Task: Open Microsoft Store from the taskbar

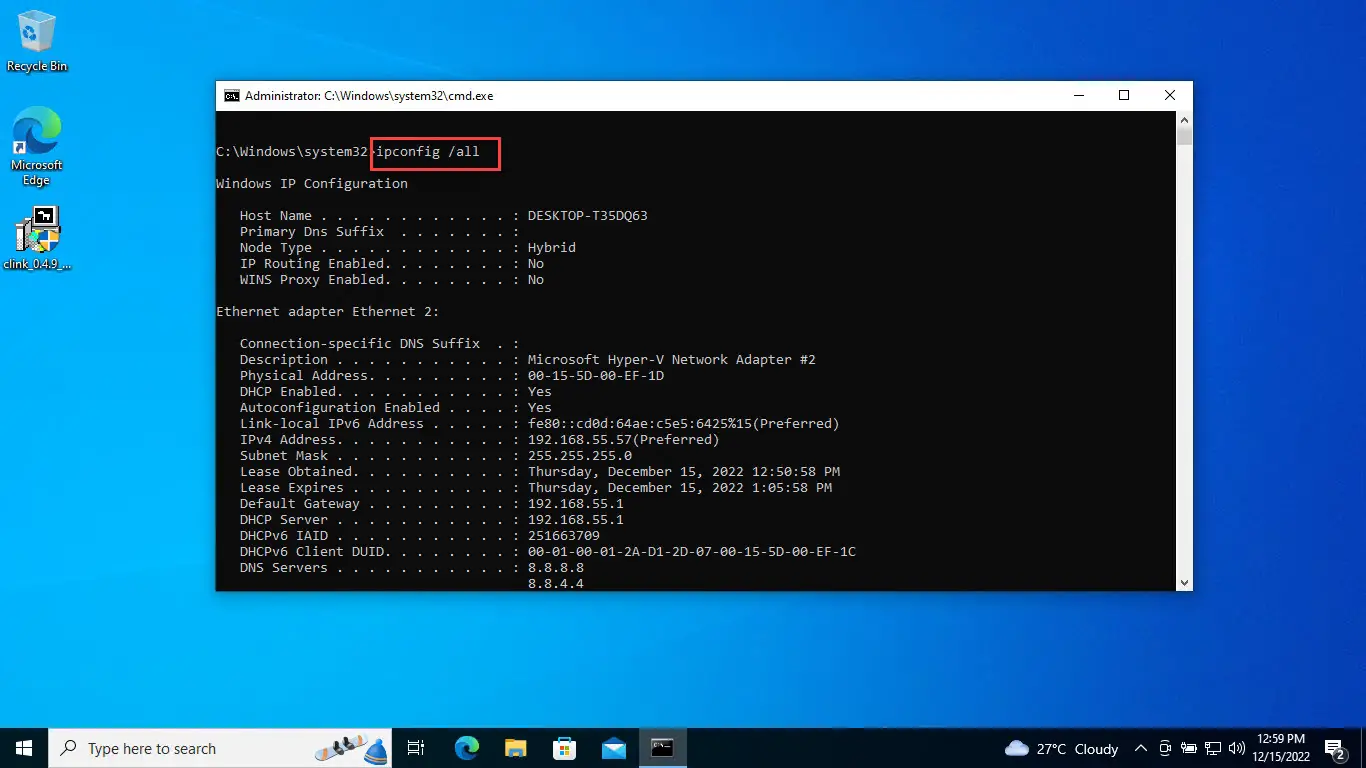Action: (564, 748)
